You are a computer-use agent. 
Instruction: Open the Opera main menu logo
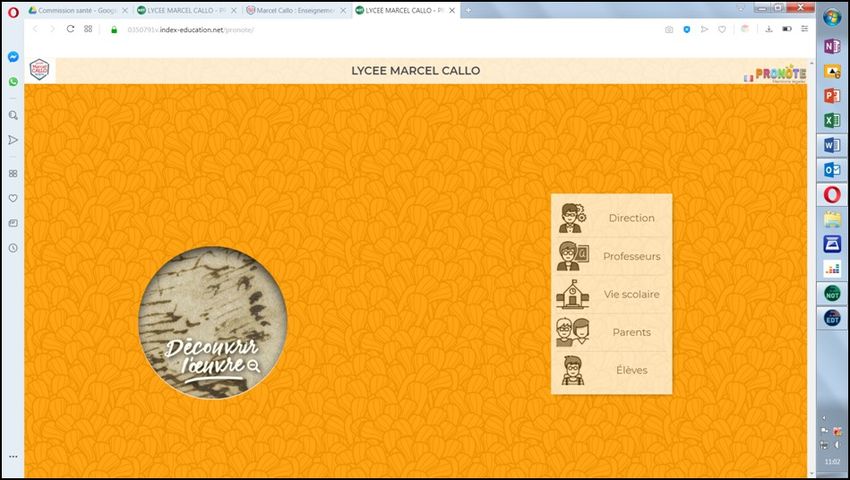pos(12,11)
